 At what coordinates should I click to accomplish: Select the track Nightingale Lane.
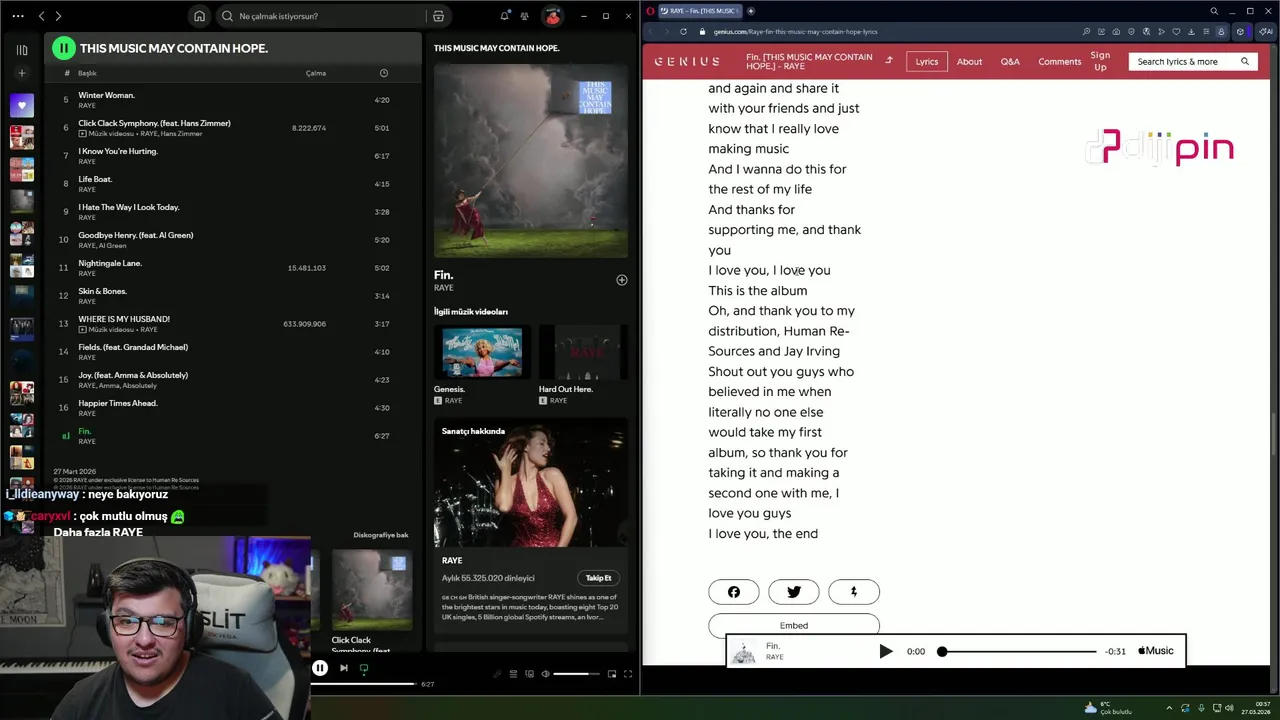coord(110,263)
